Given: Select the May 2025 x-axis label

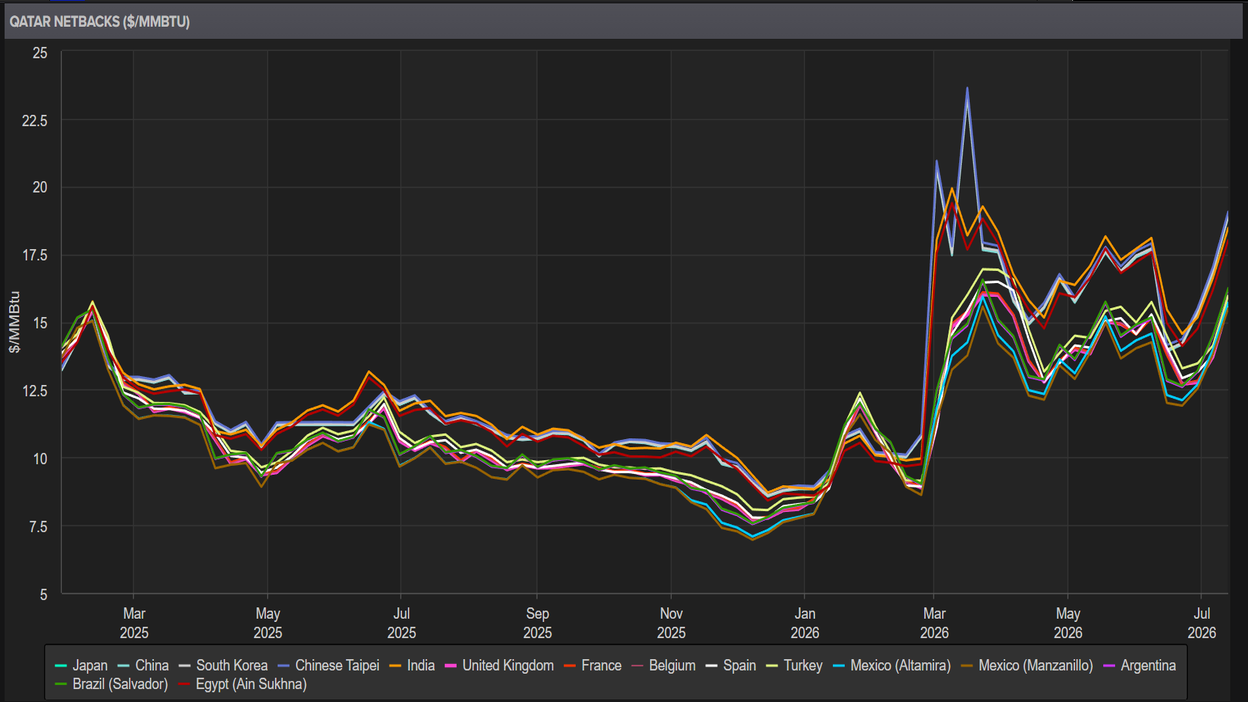Looking at the screenshot, I should [x=267, y=623].
